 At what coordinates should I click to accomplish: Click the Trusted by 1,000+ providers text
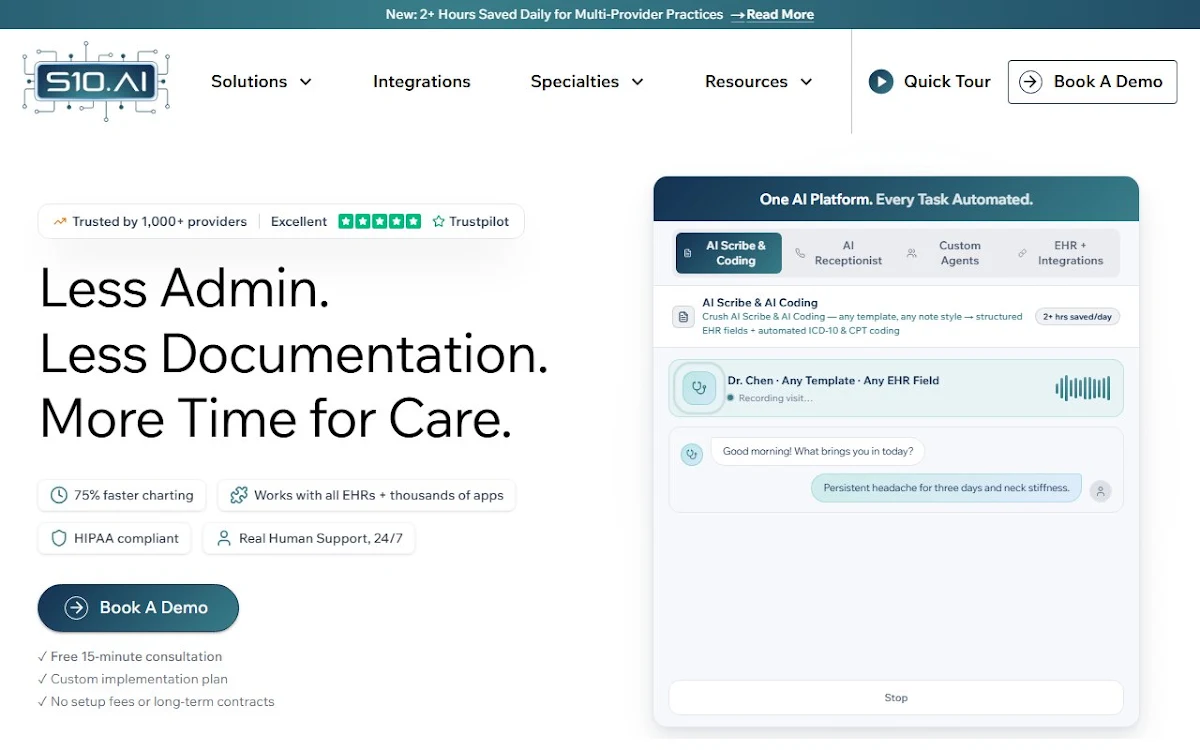point(159,222)
